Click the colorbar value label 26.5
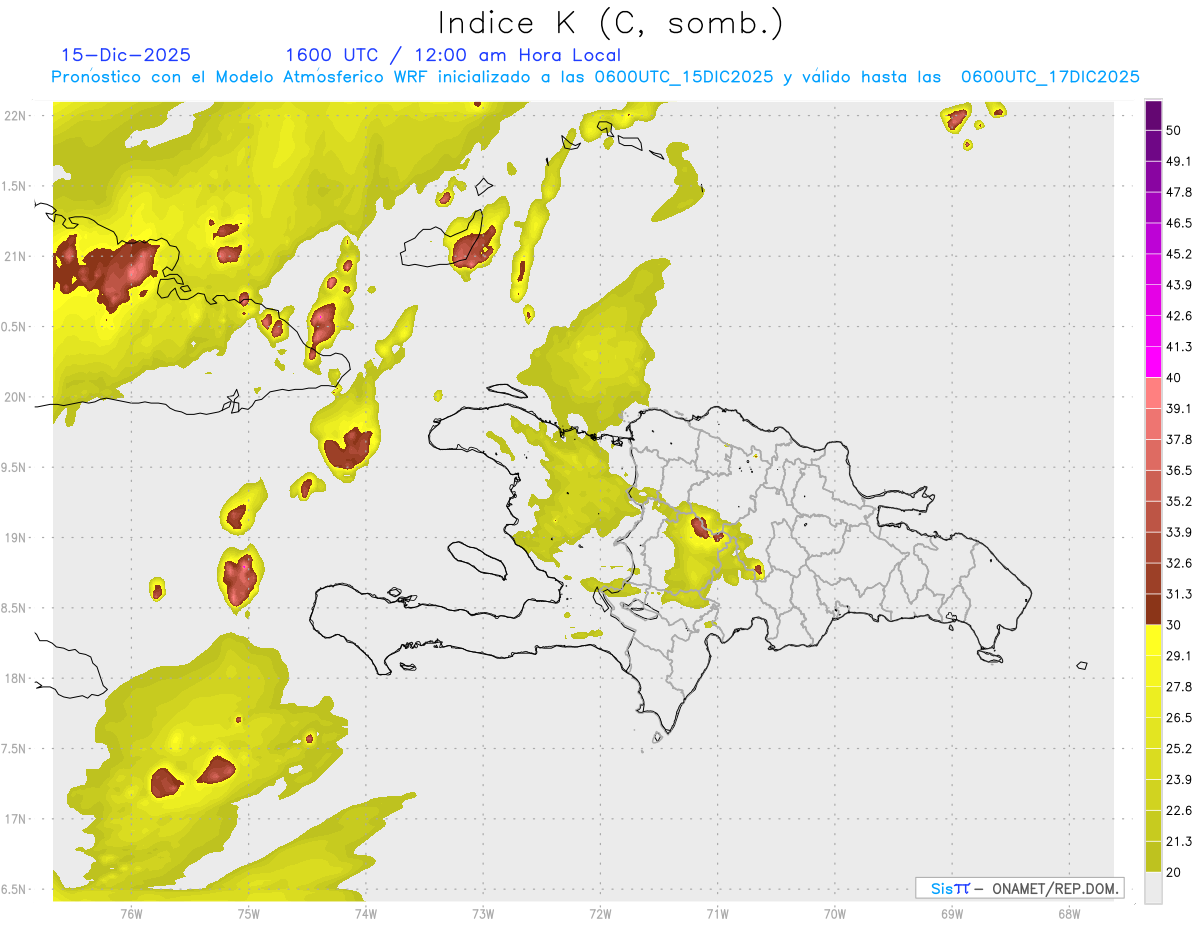The width and height of the screenshot is (1200, 927). 1179,718
